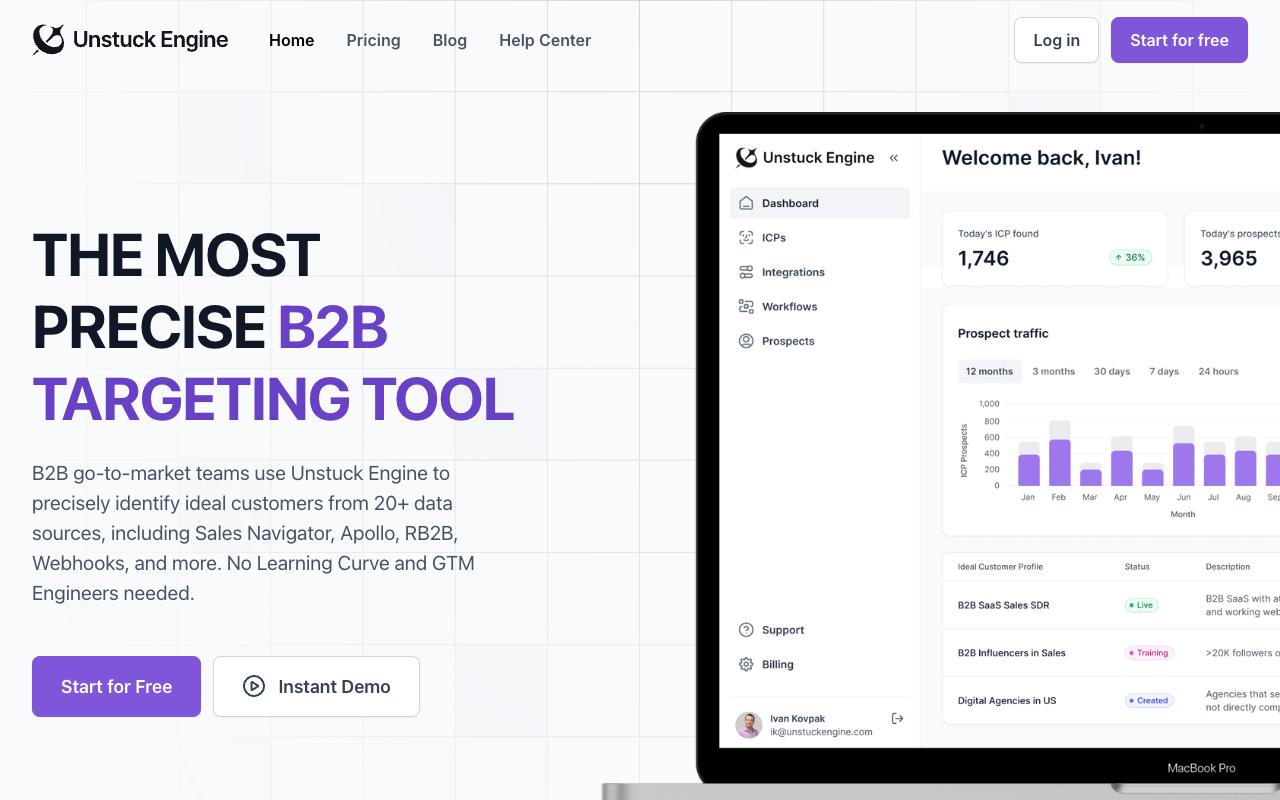This screenshot has width=1280, height=800.
Task: Switch to the 3 months tab
Action: (x=1054, y=371)
